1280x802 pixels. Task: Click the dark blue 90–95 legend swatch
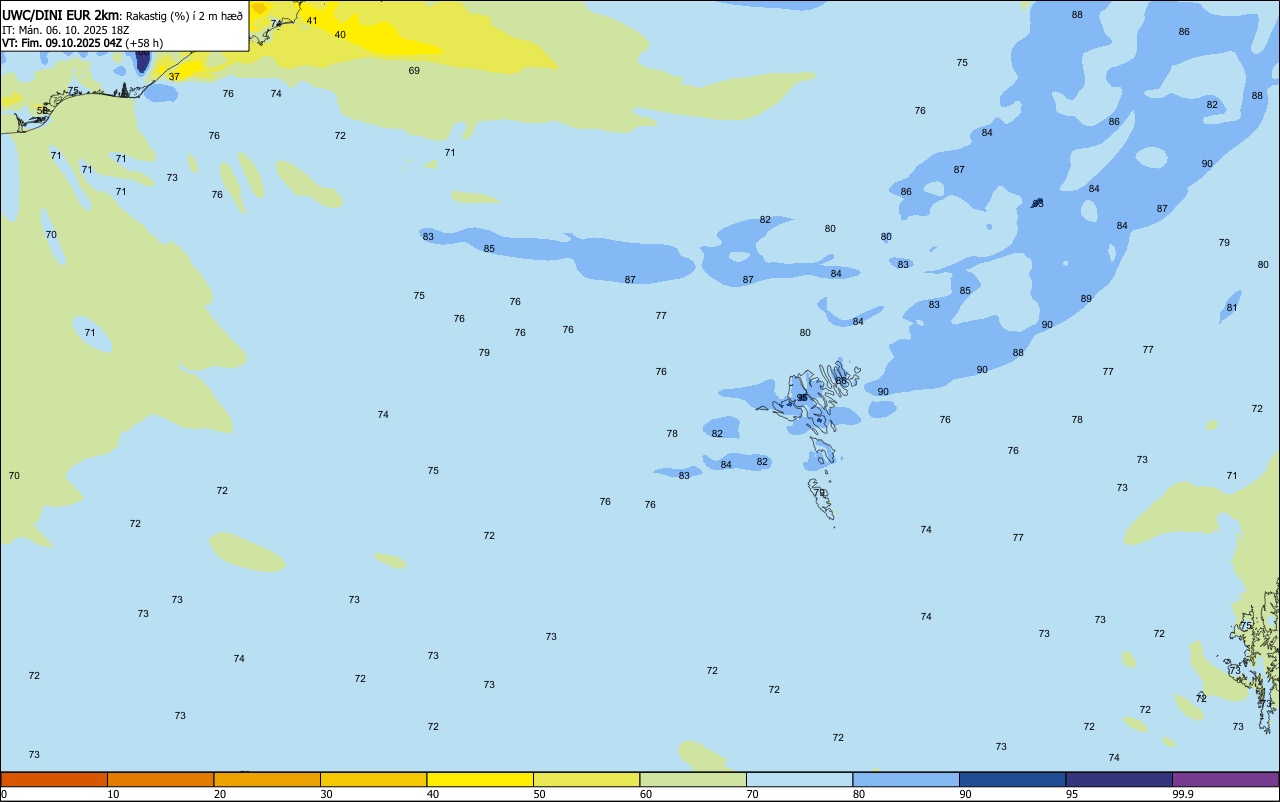click(1012, 779)
